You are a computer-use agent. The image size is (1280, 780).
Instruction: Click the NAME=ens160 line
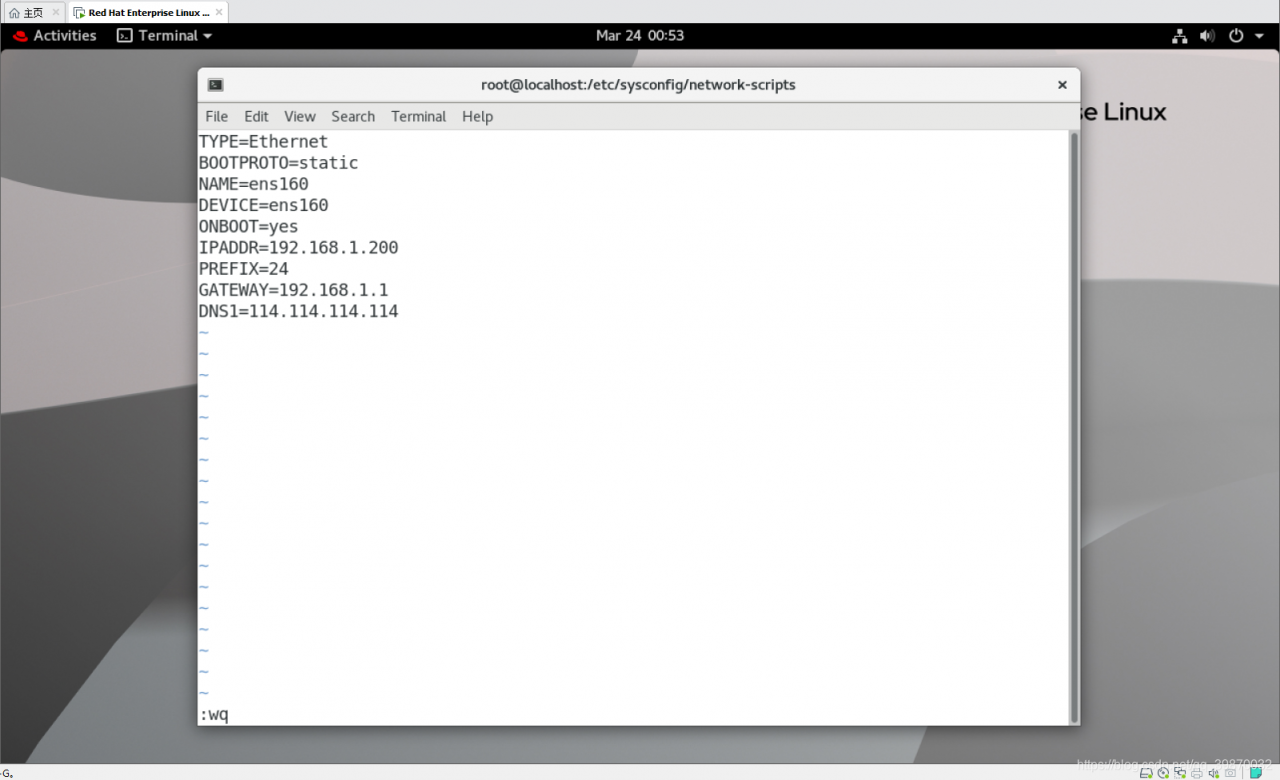[x=254, y=184]
